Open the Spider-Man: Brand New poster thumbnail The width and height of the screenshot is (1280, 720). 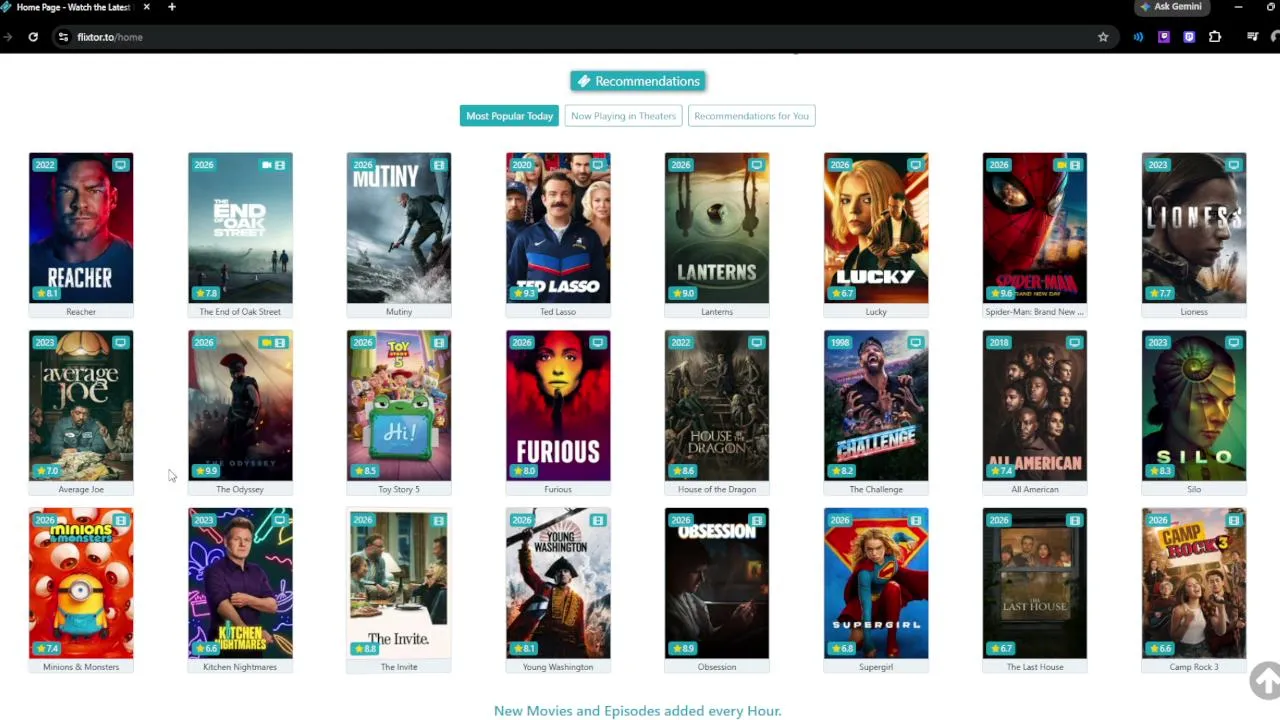pos(1035,228)
